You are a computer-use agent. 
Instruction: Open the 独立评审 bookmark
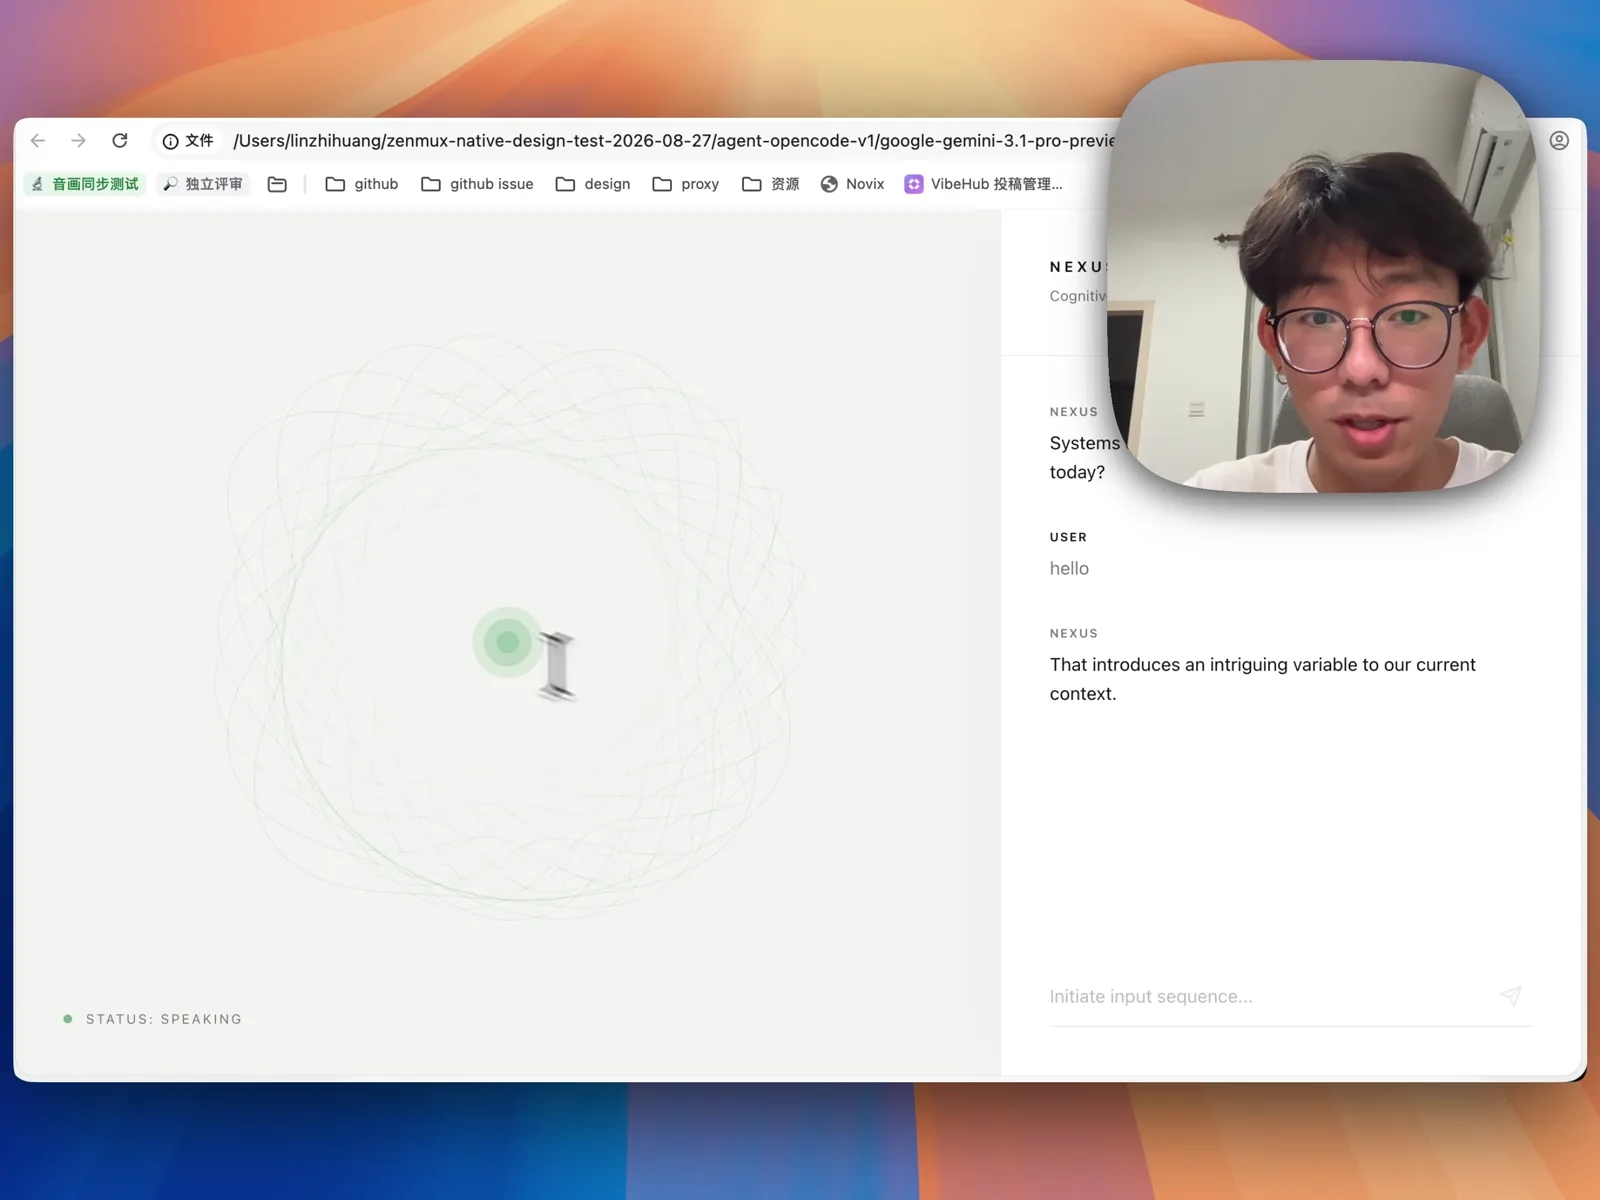click(203, 184)
